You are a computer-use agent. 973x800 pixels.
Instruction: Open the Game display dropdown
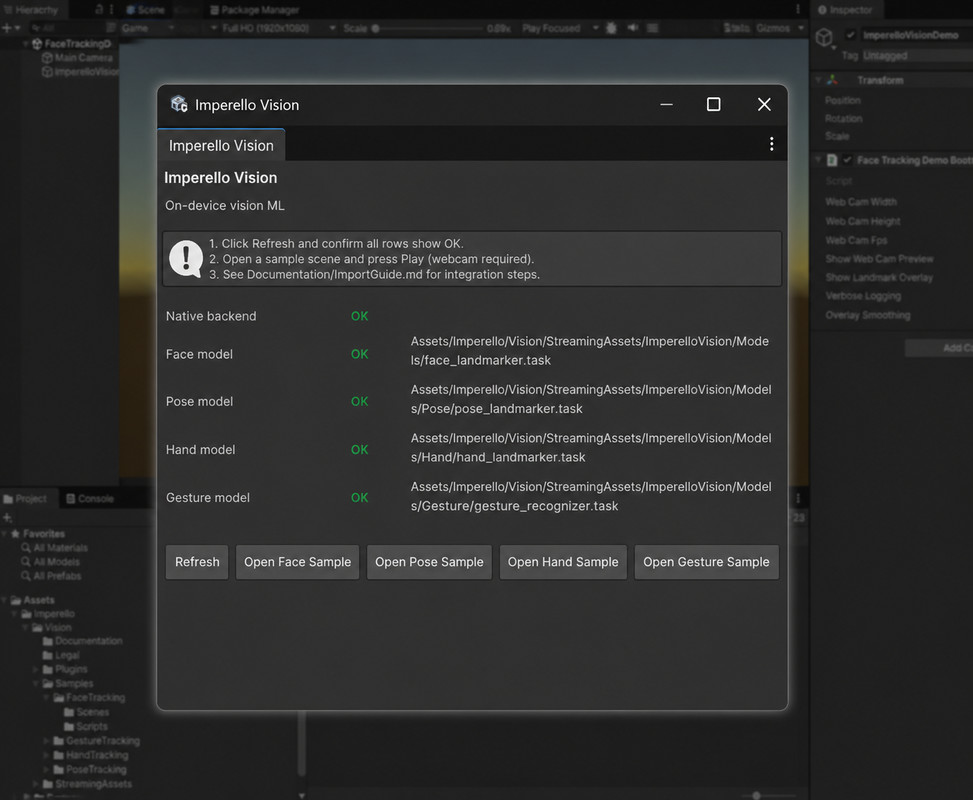[148, 28]
